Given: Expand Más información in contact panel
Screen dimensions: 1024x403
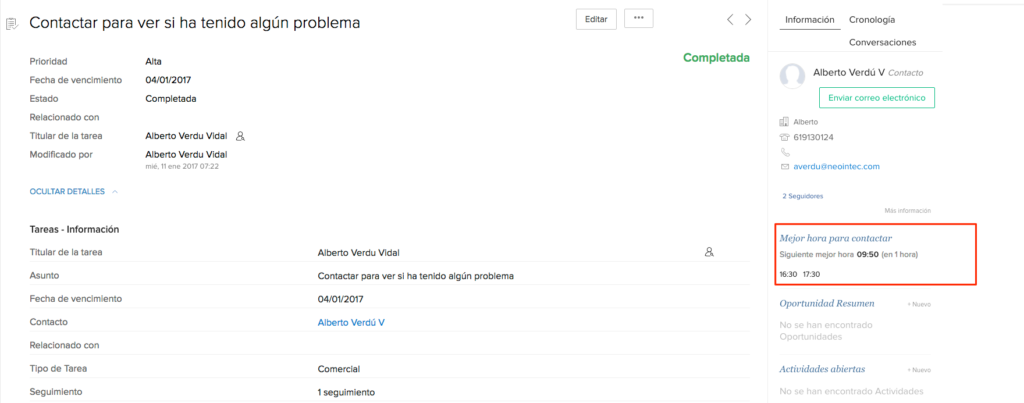Looking at the screenshot, I should (907, 210).
